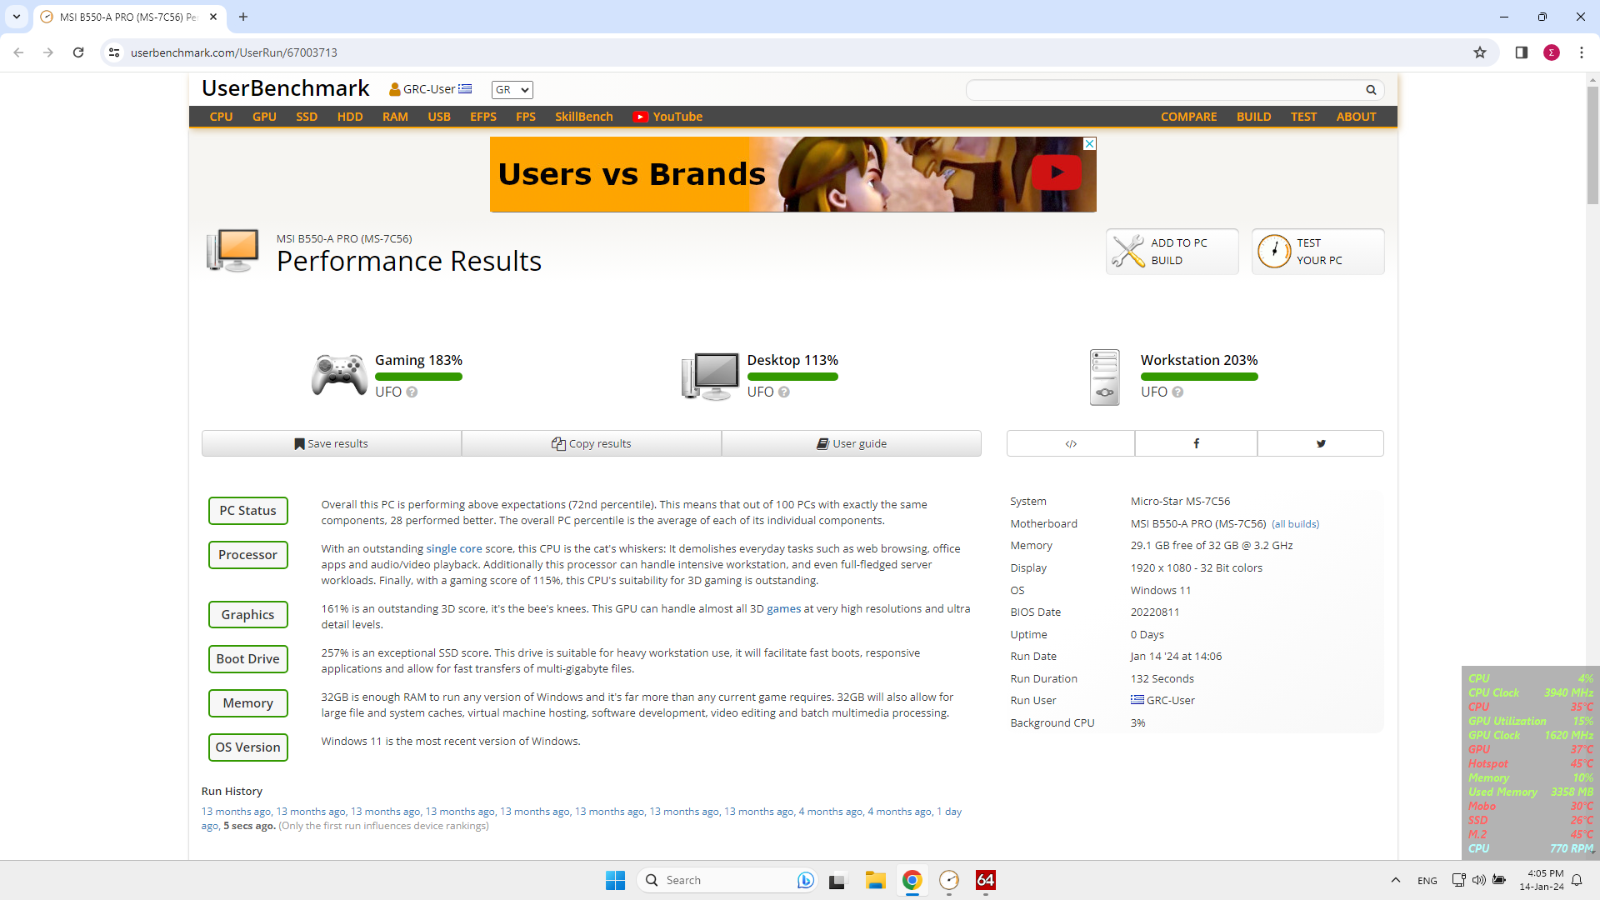Click TEST in the navigation bar
The width and height of the screenshot is (1600, 900).
point(1304,117)
